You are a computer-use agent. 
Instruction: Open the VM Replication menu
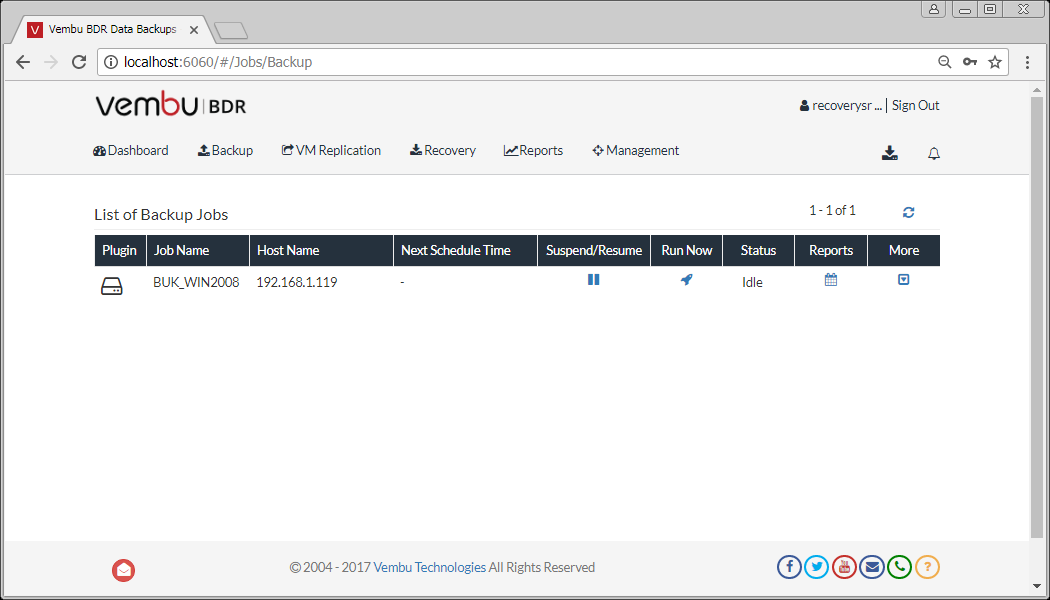coord(331,151)
